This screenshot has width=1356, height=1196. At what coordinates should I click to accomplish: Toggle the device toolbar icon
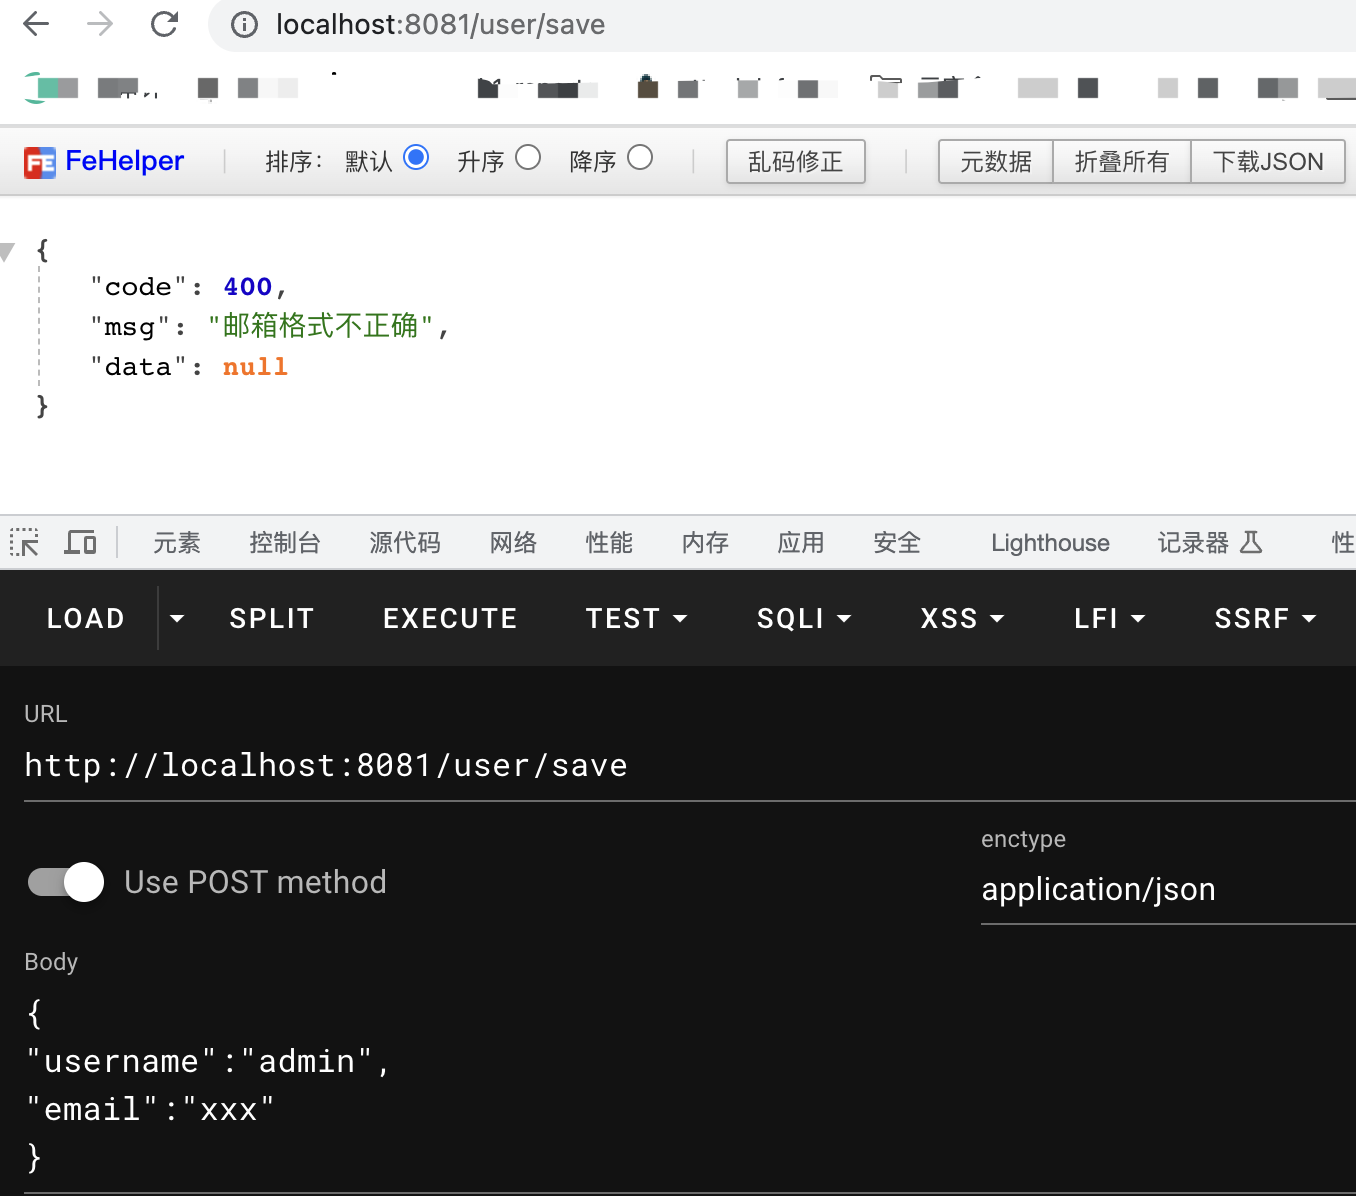coord(80,543)
